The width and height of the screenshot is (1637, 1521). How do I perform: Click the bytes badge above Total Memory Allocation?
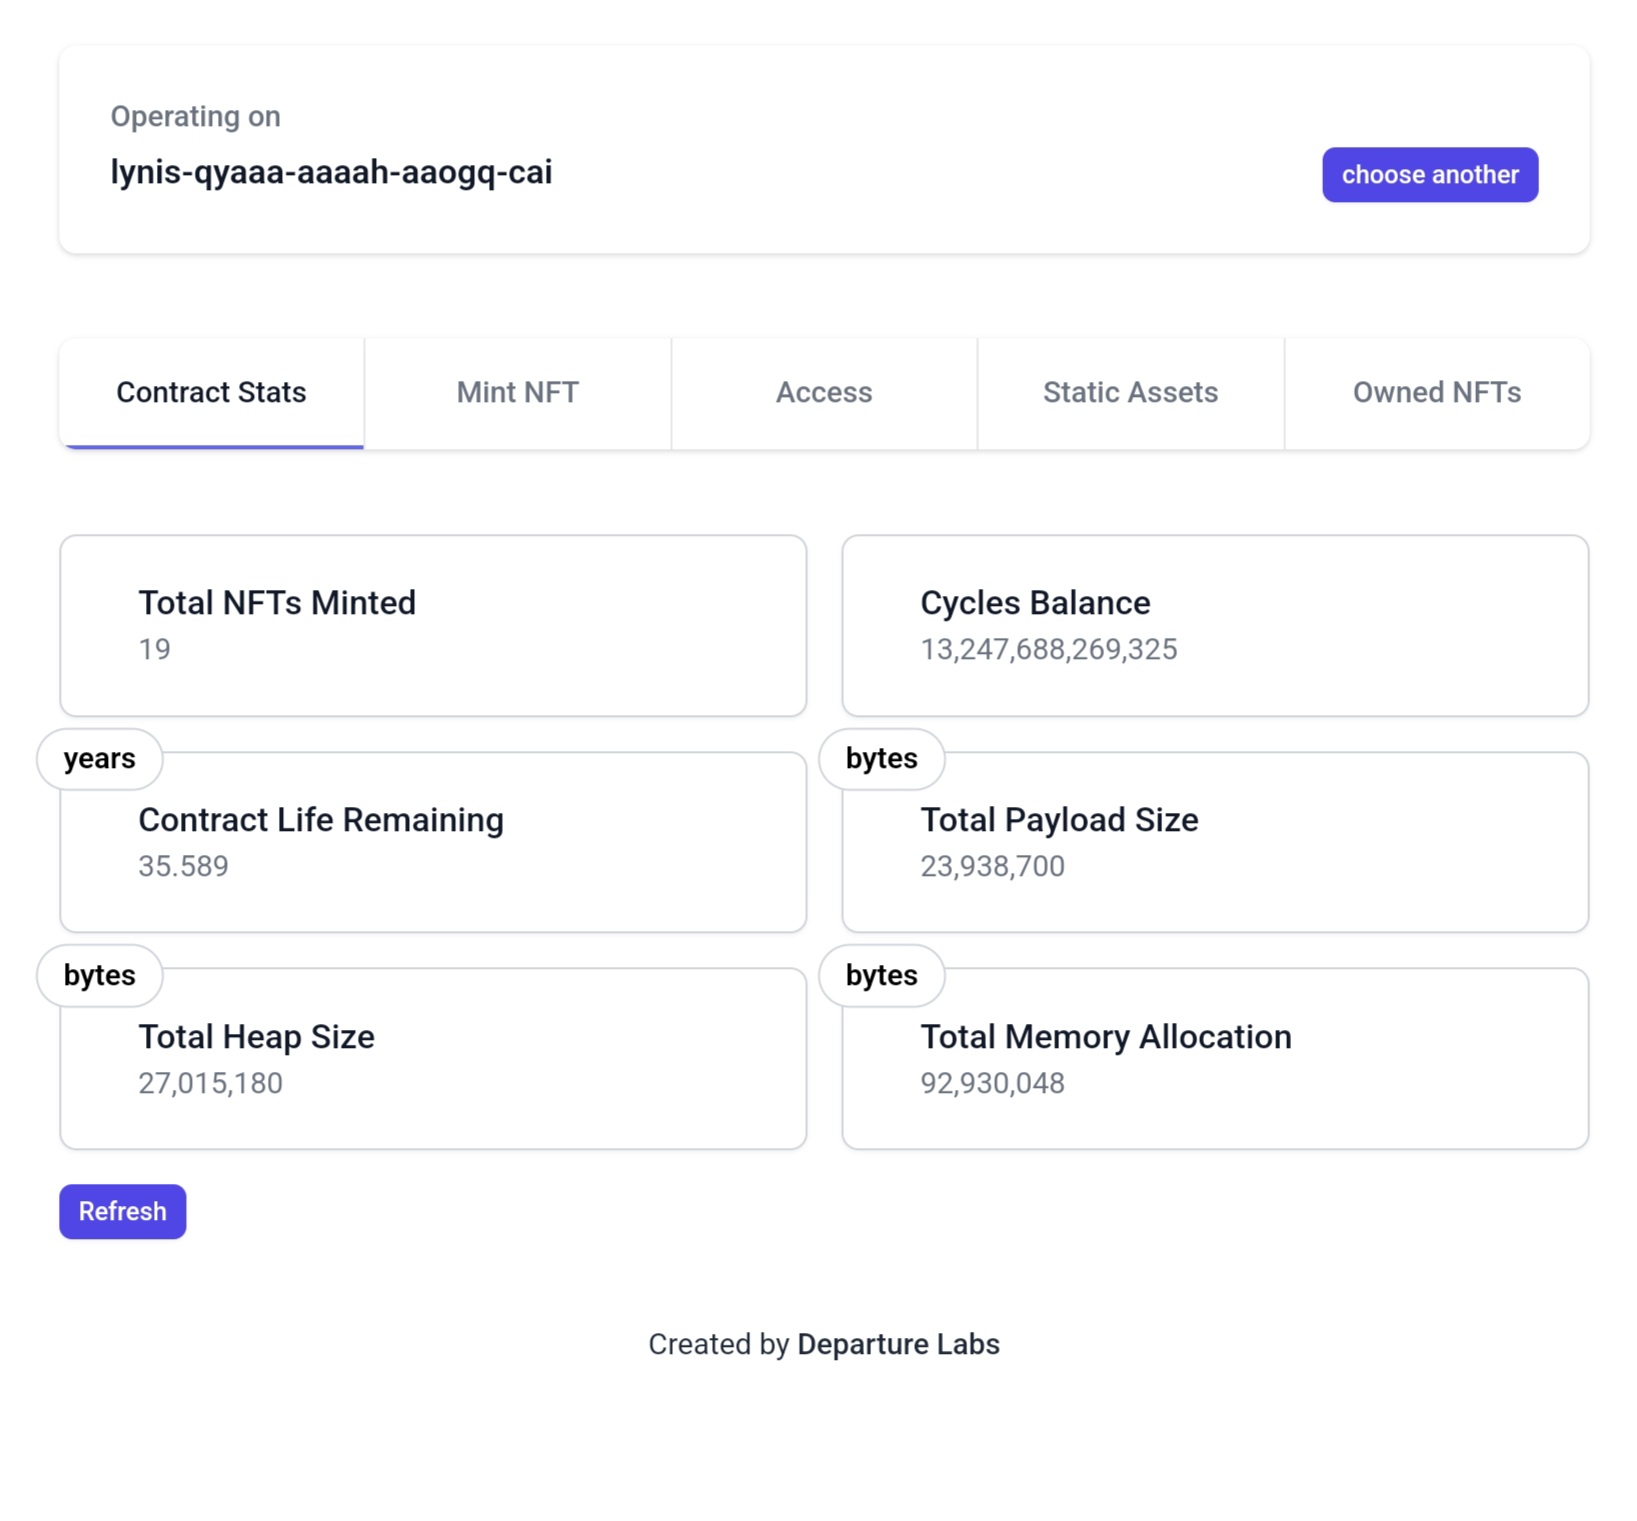pyautogui.click(x=881, y=975)
